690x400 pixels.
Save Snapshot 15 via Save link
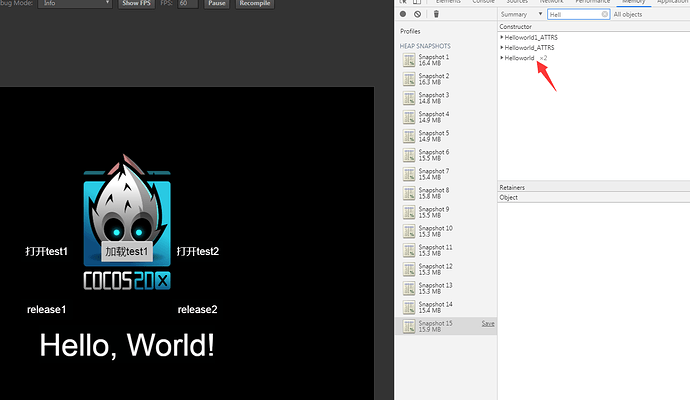(488, 323)
